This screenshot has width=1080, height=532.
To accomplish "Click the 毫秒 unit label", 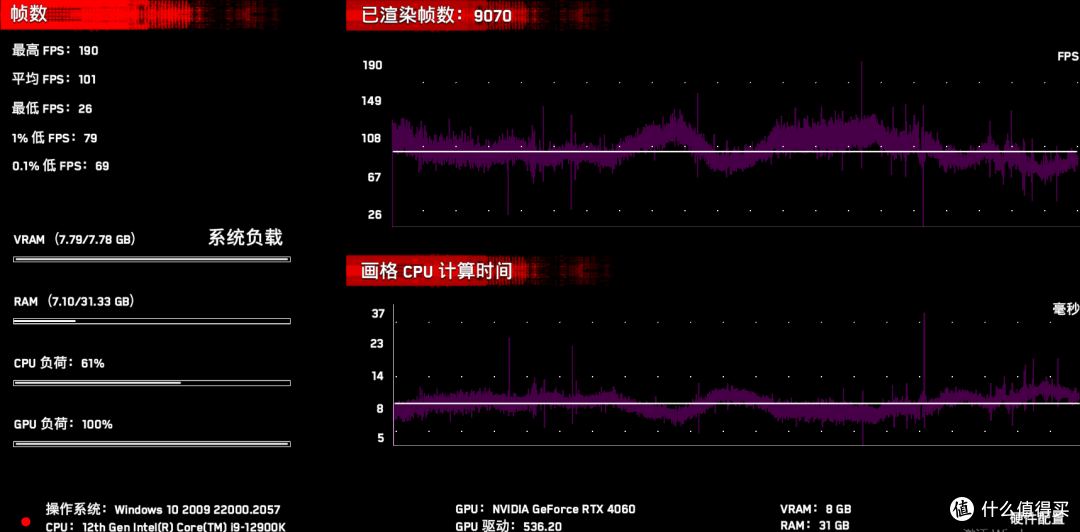I will 1066,310.
